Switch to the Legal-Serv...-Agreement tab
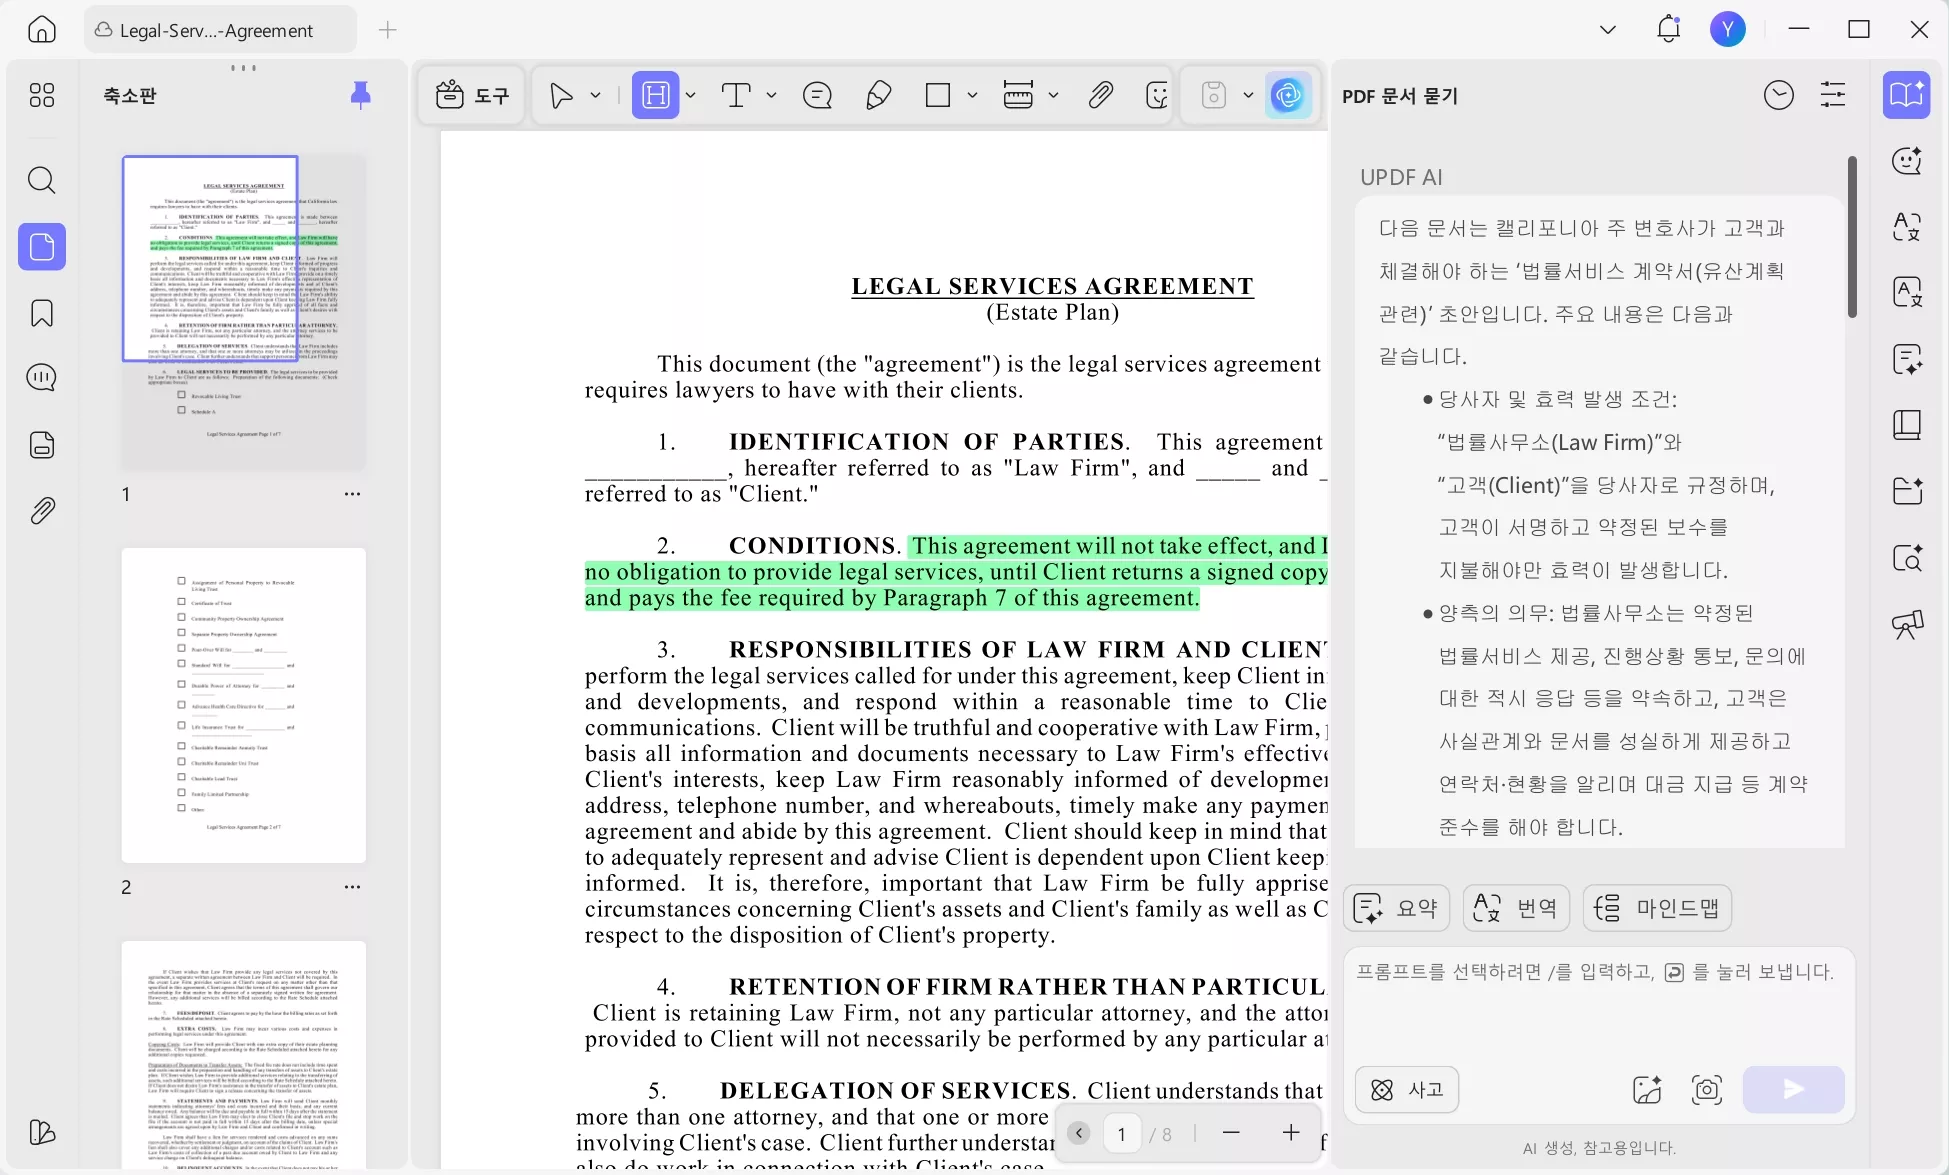 pos(218,30)
